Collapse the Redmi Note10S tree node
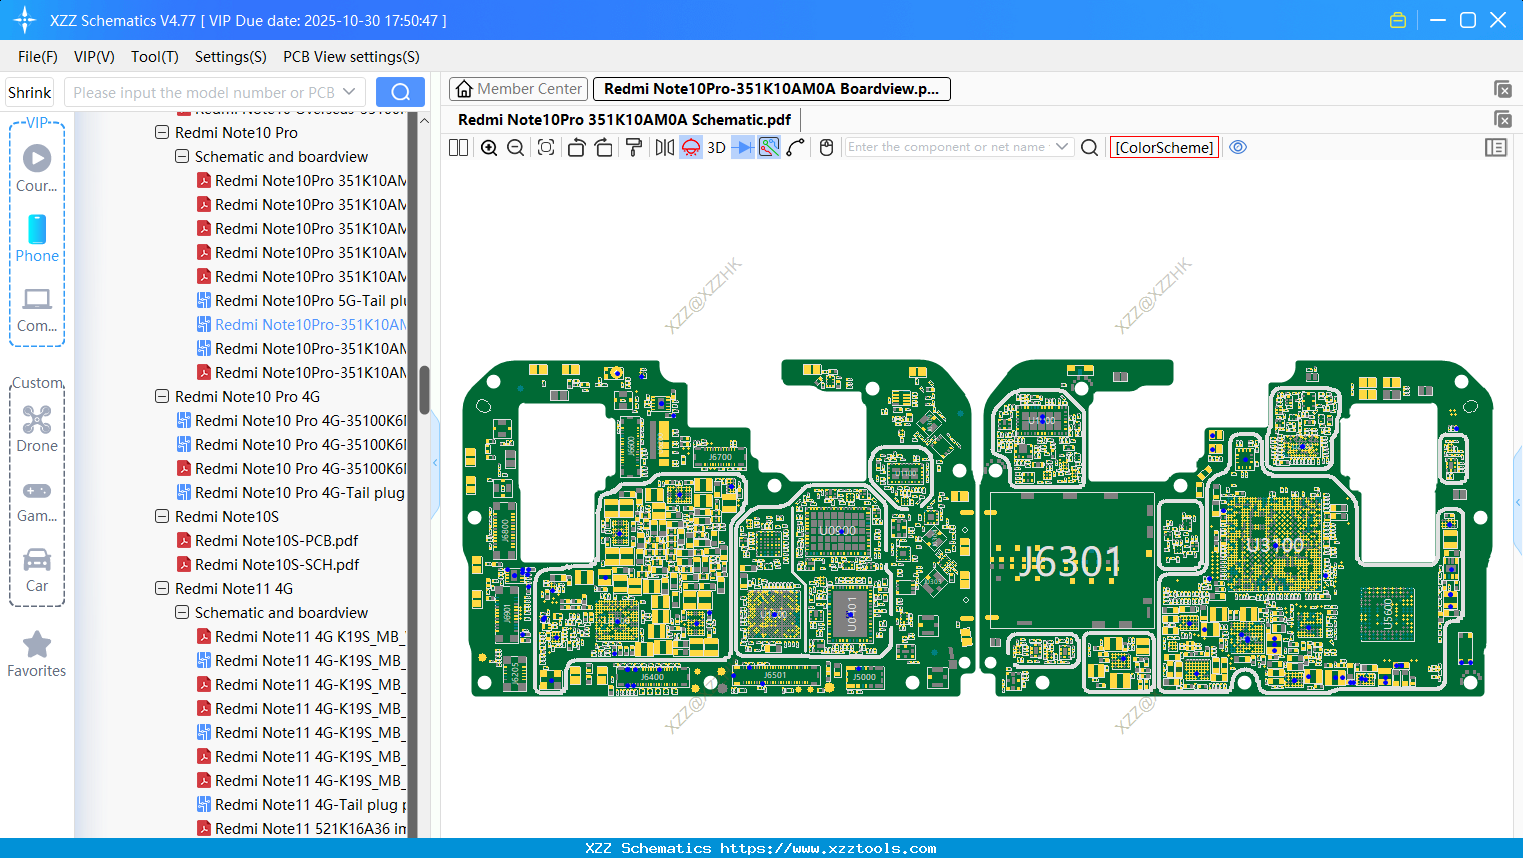This screenshot has width=1523, height=858. [x=162, y=516]
